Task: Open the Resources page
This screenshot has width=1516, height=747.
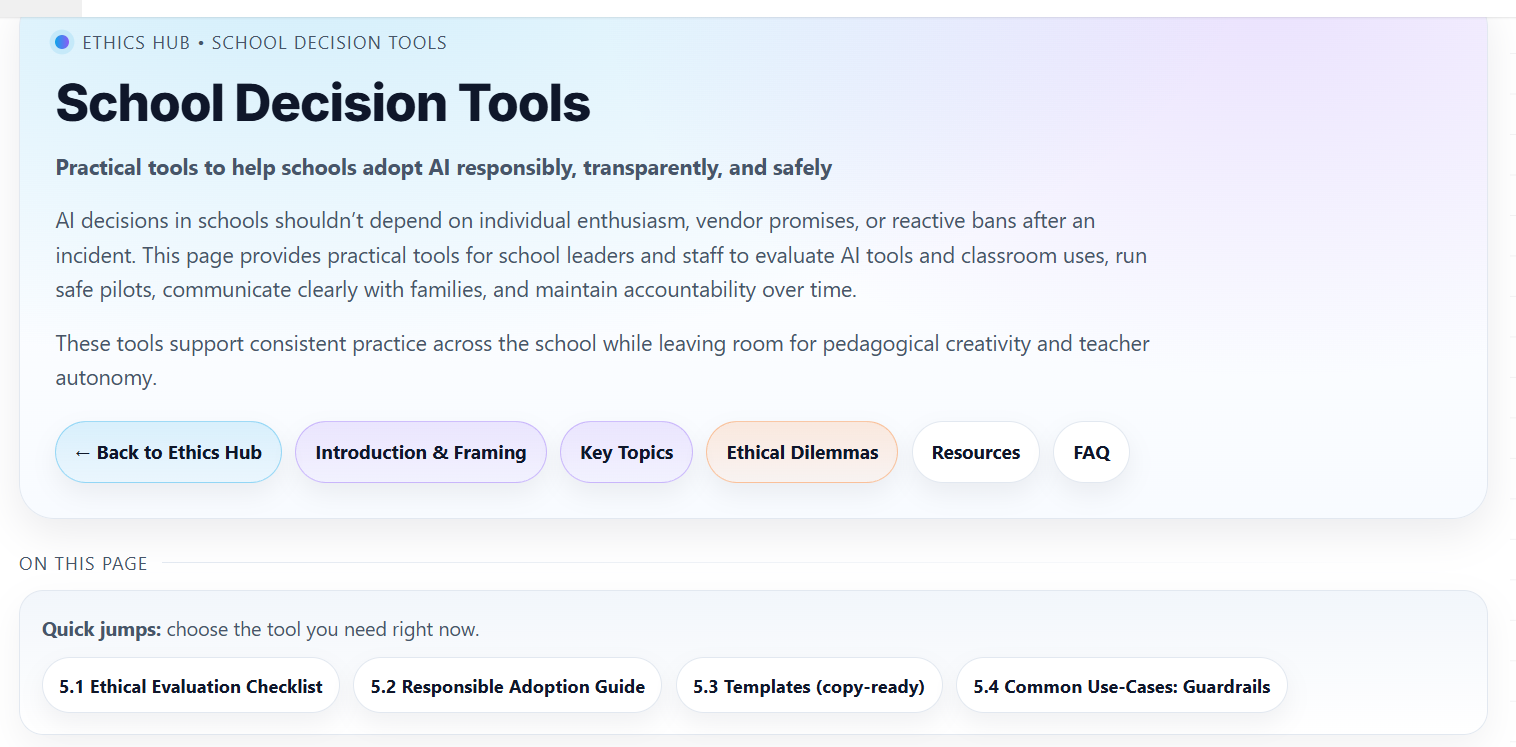Action: point(975,452)
